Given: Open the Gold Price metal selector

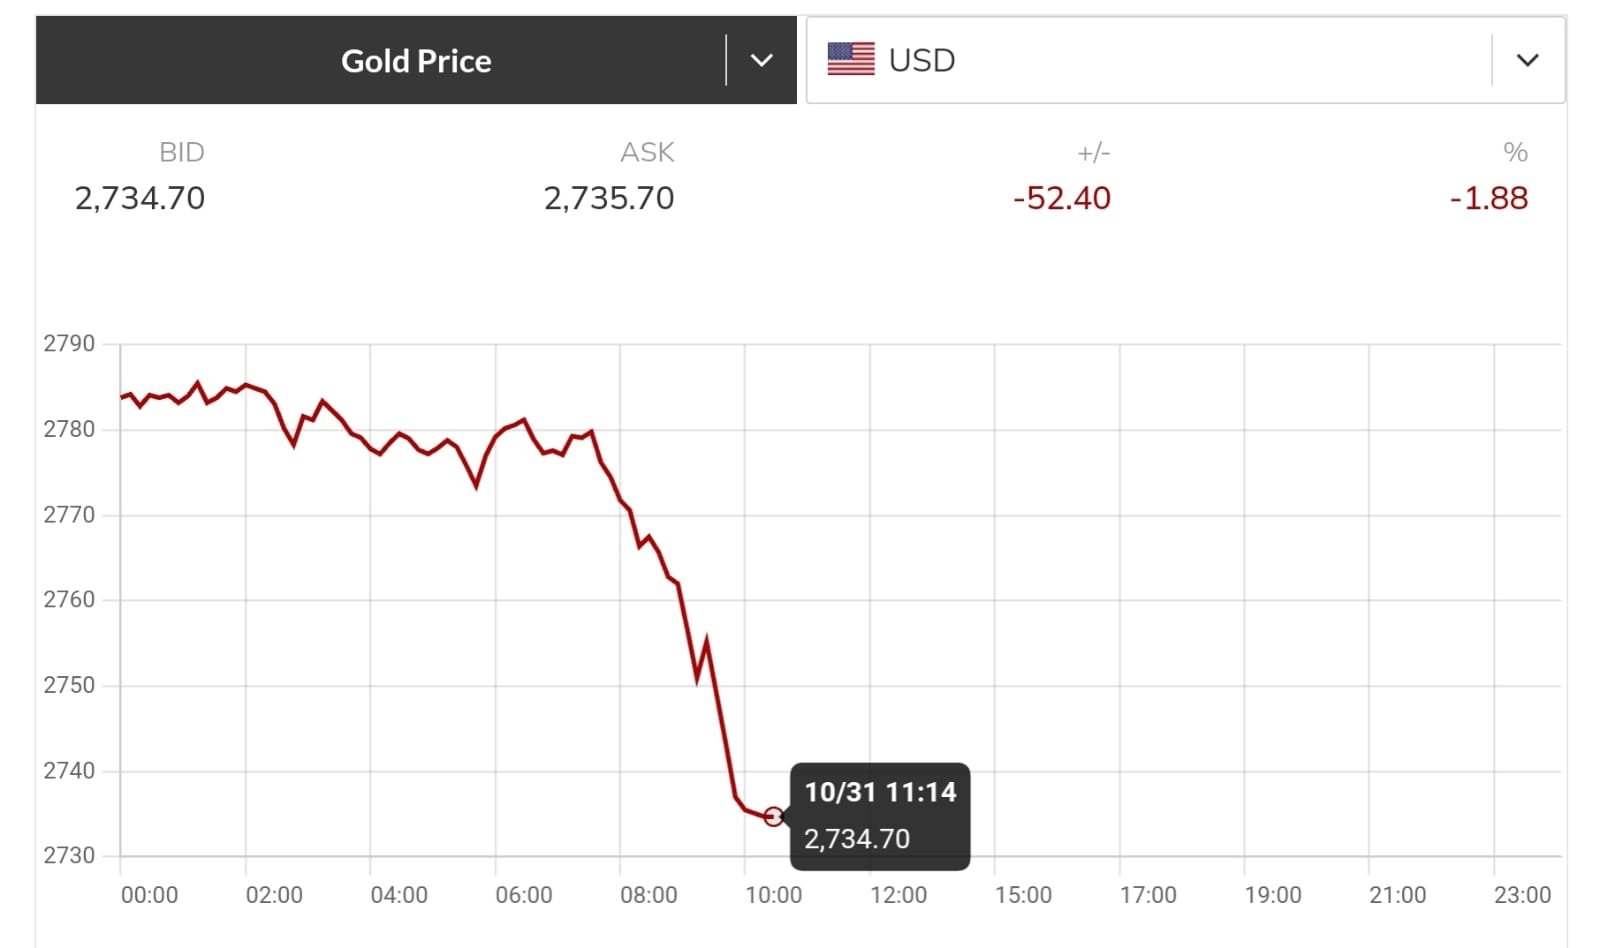Looking at the screenshot, I should pyautogui.click(x=415, y=61).
